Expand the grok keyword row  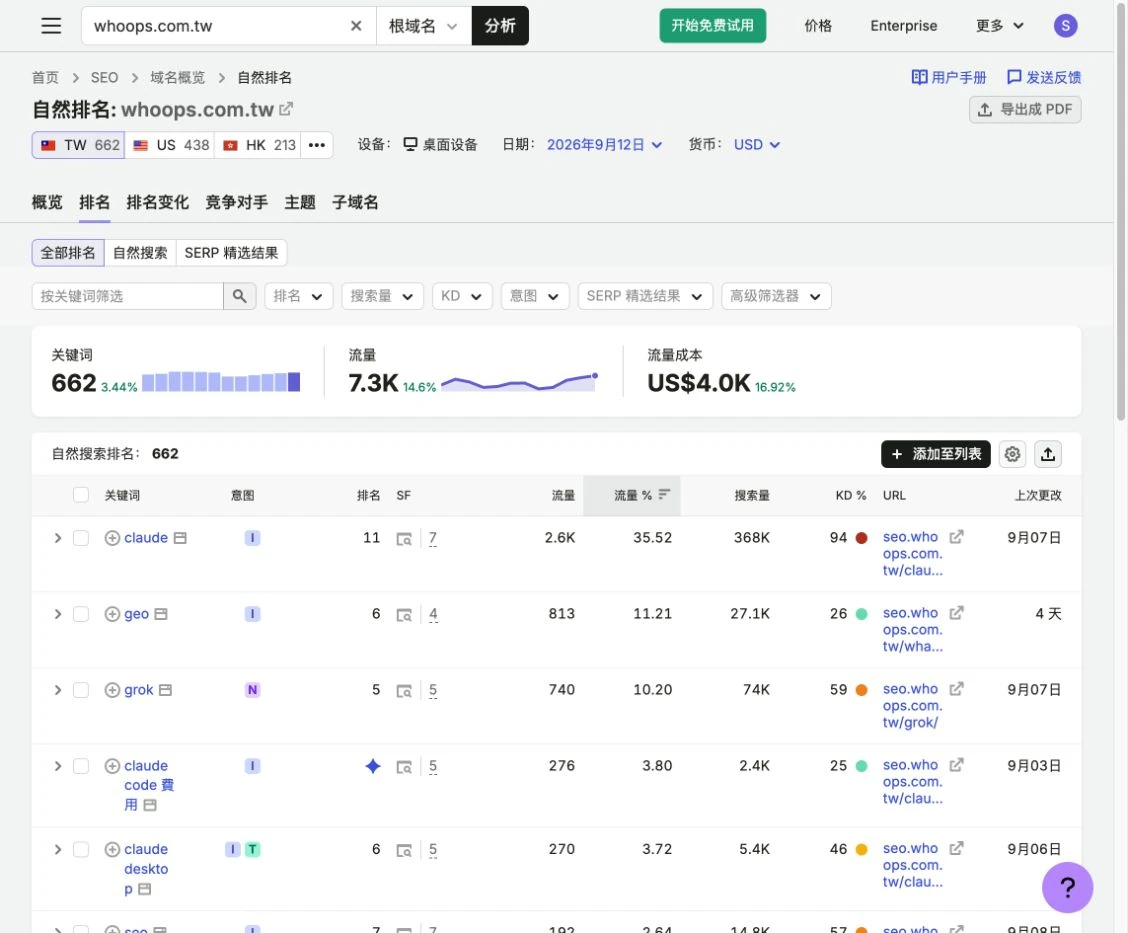[x=58, y=690]
